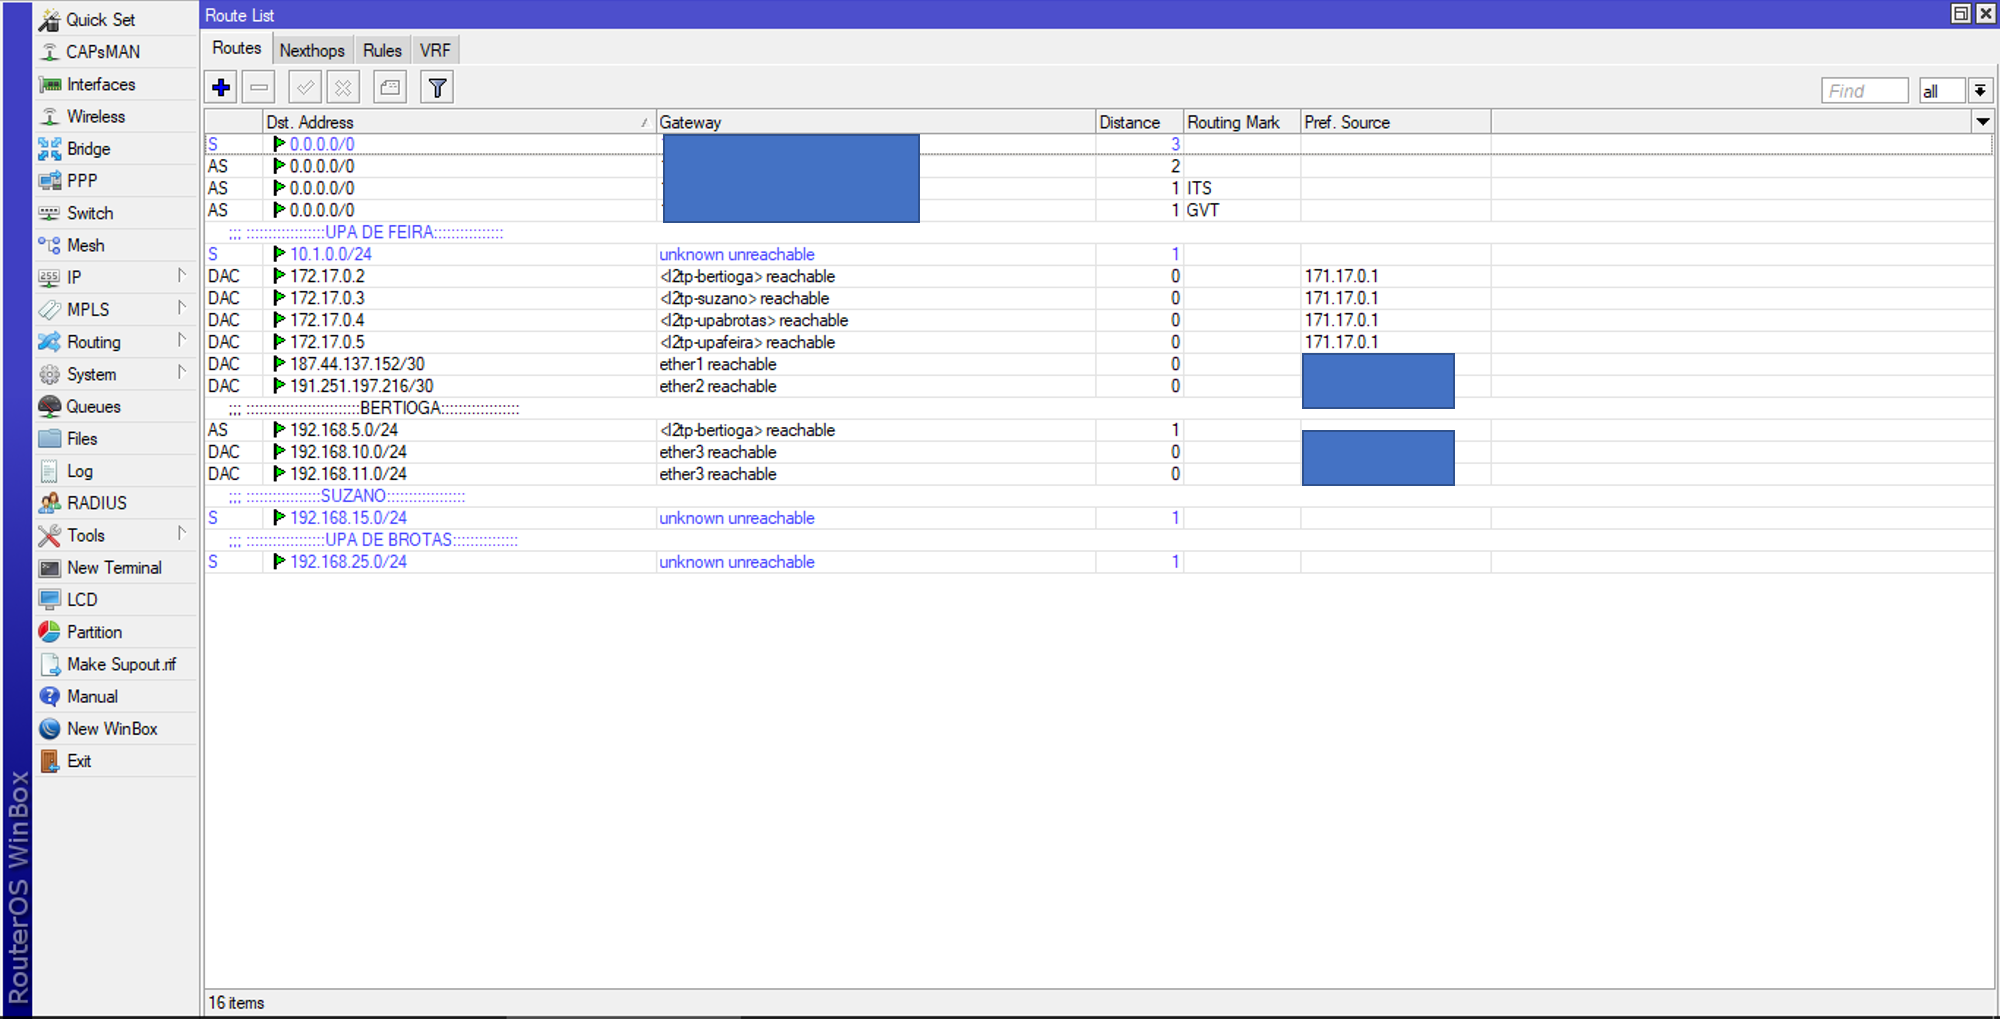The height and width of the screenshot is (1019, 2000).
Task: Add a new route with plus button
Action: click(221, 88)
